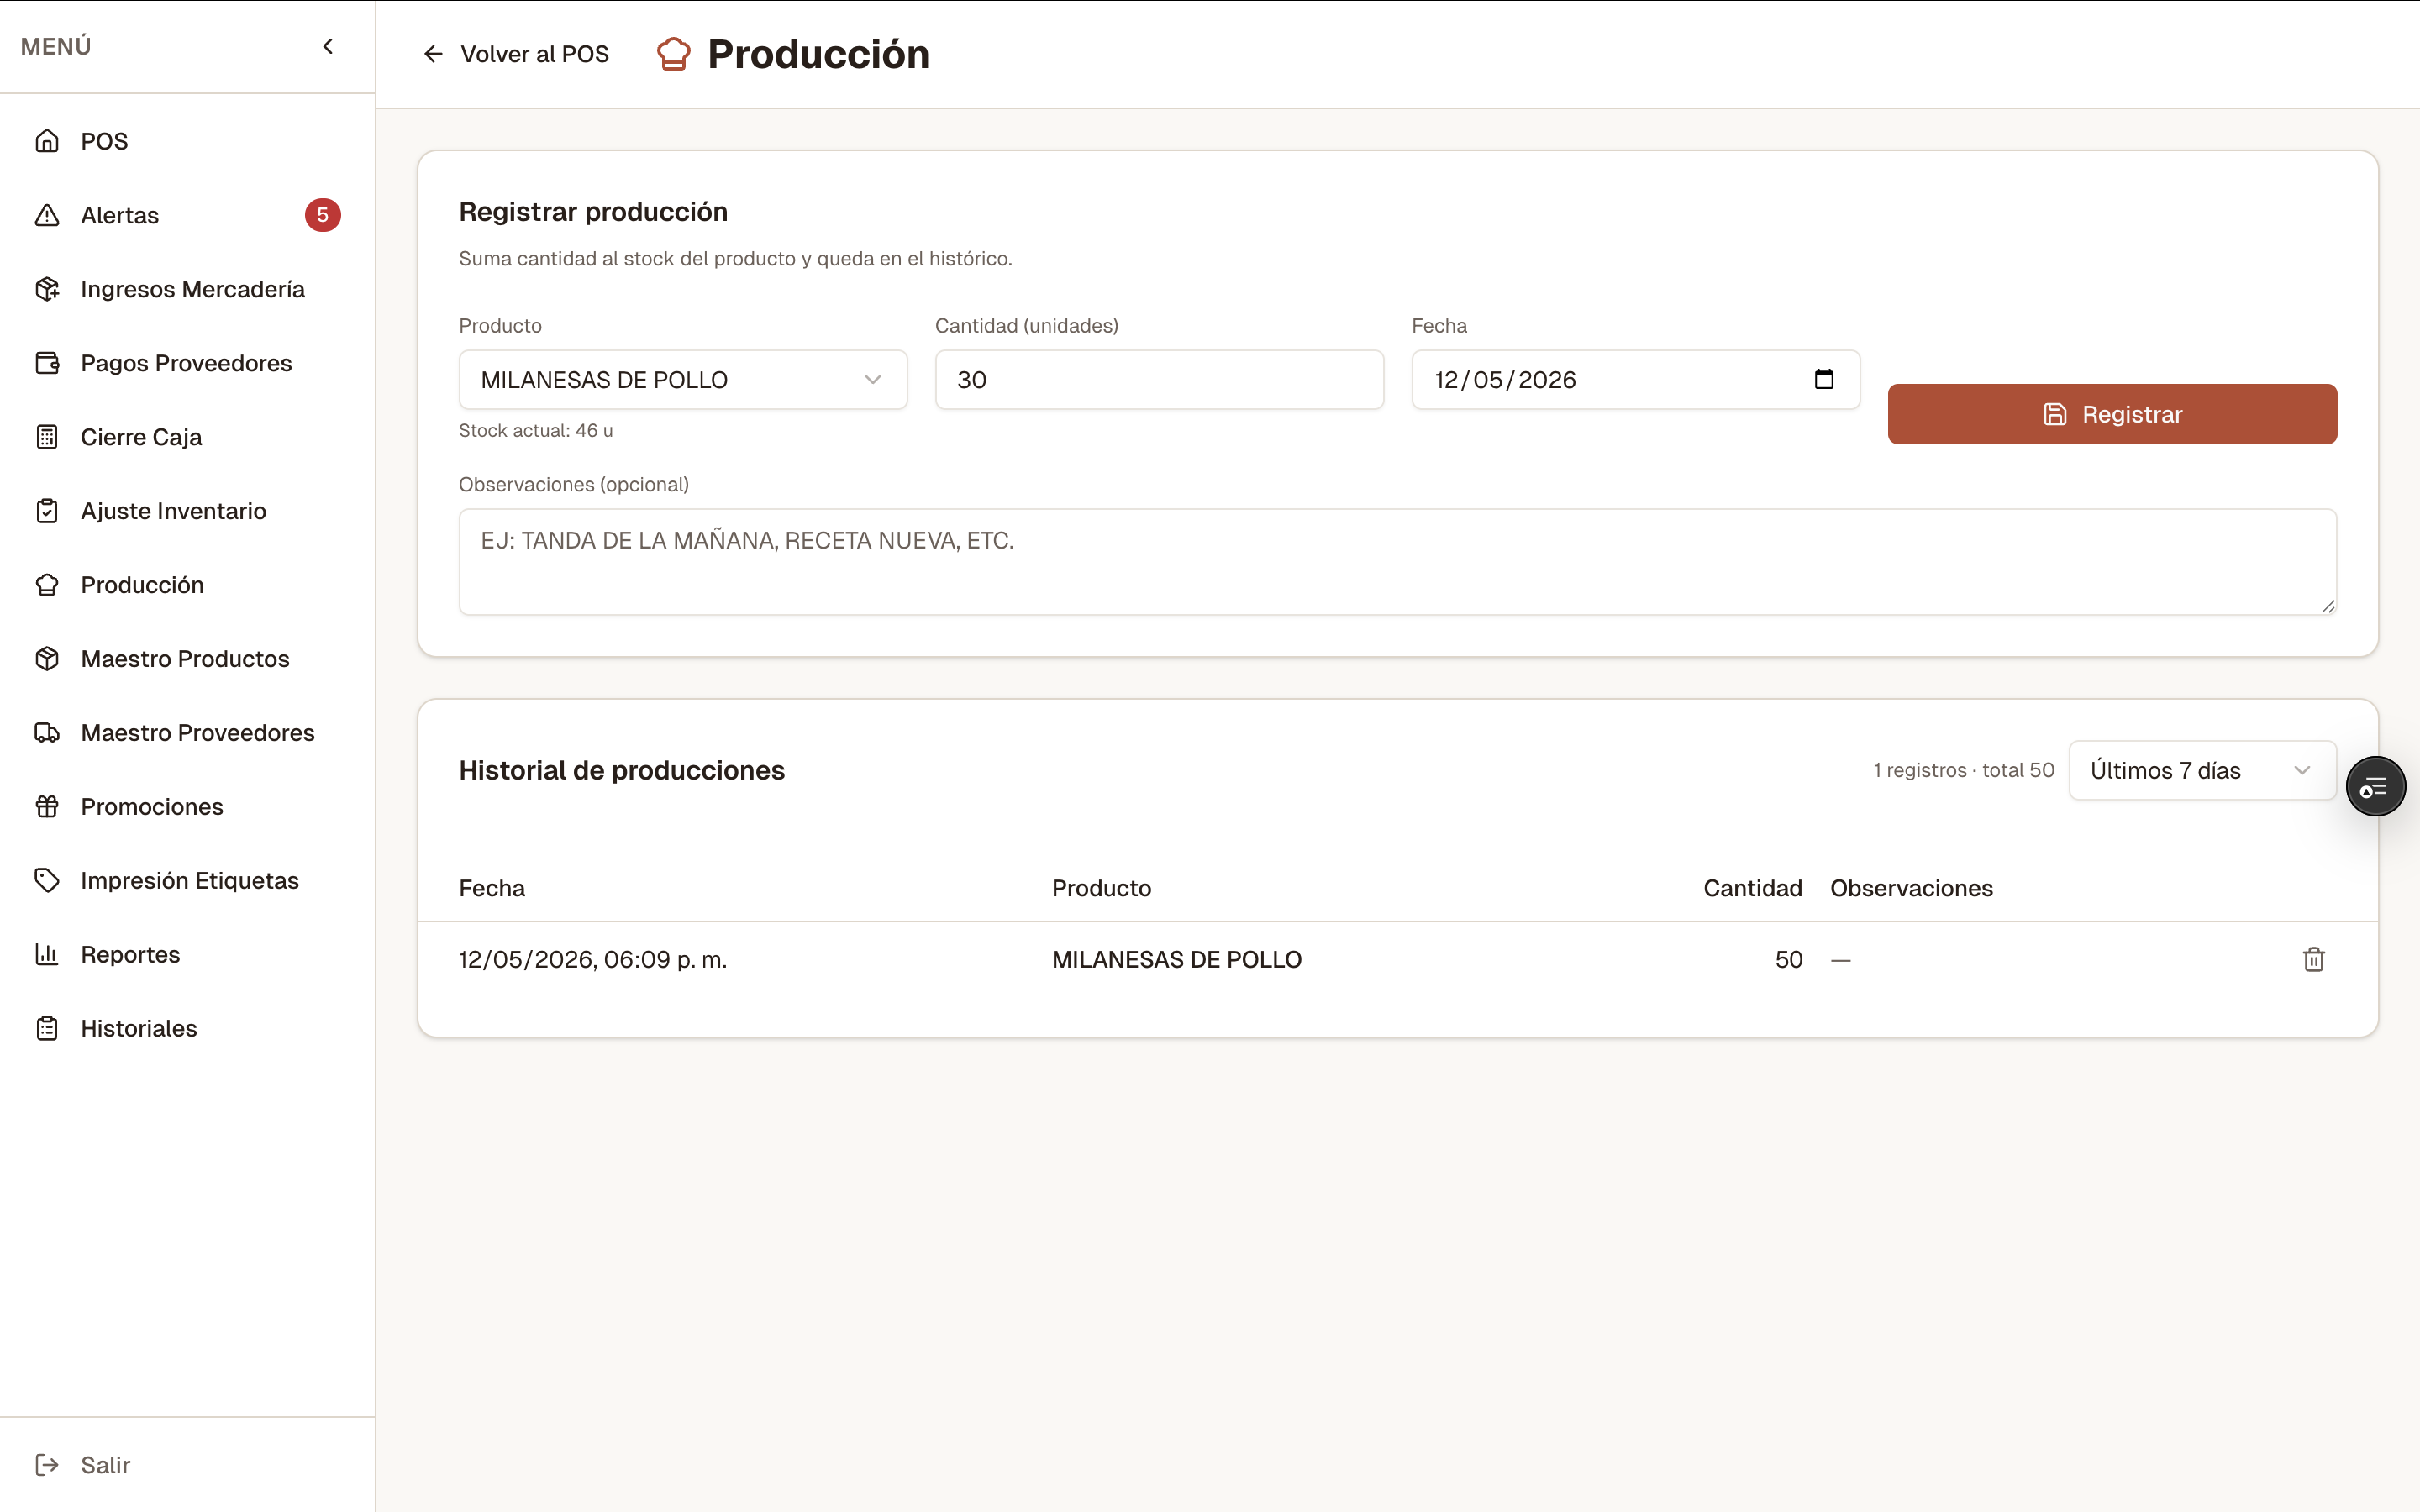Image resolution: width=2420 pixels, height=1512 pixels.
Task: Click the Reportes bar chart icon
Action: tap(47, 954)
